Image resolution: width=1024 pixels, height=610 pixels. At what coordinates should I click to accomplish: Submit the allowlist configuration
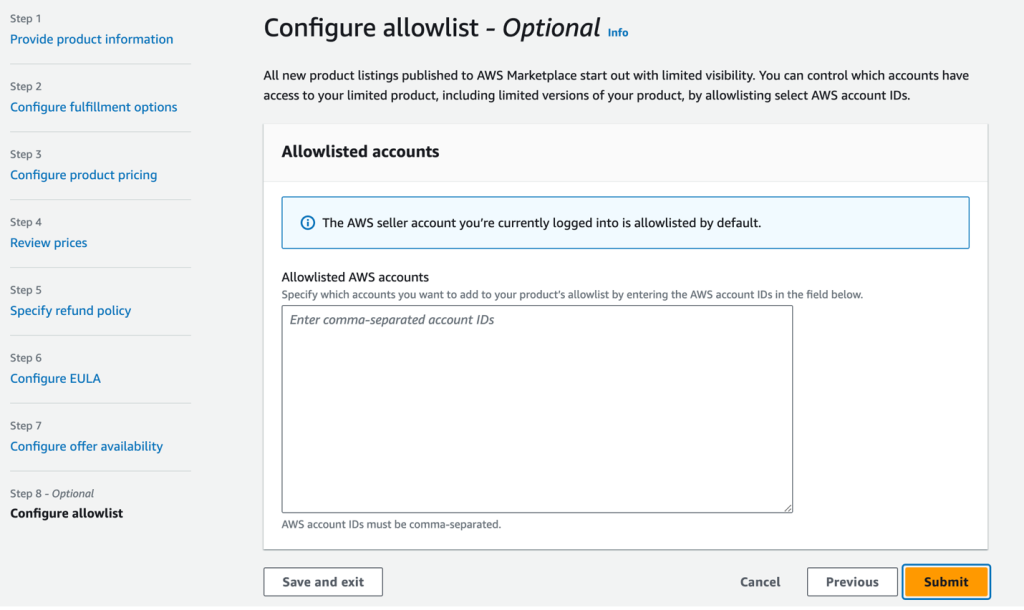tap(945, 581)
